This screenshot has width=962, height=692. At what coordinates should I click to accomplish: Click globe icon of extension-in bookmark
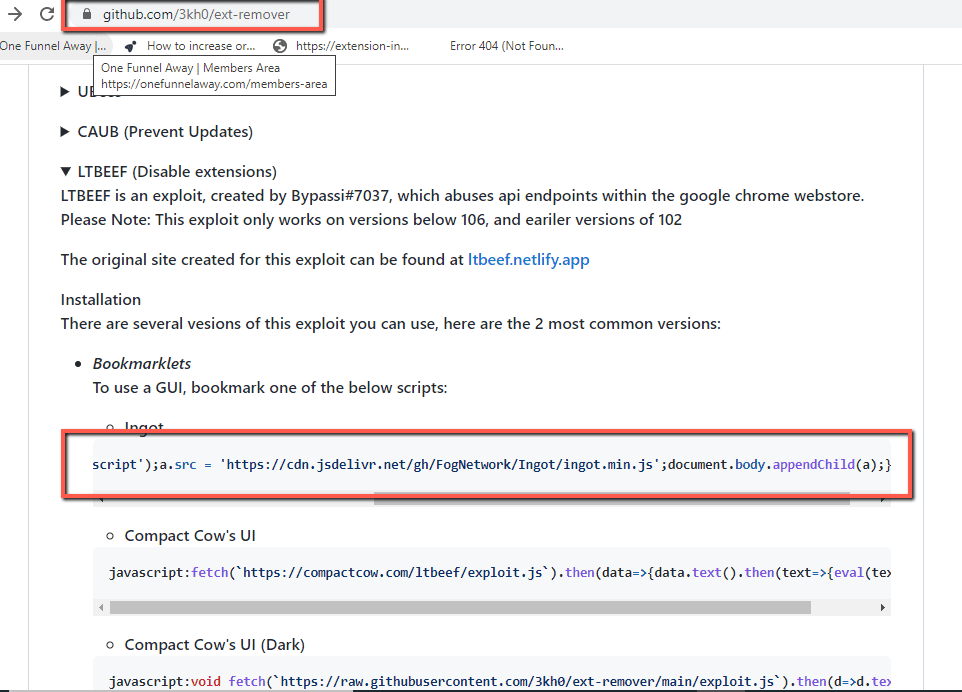pos(280,46)
